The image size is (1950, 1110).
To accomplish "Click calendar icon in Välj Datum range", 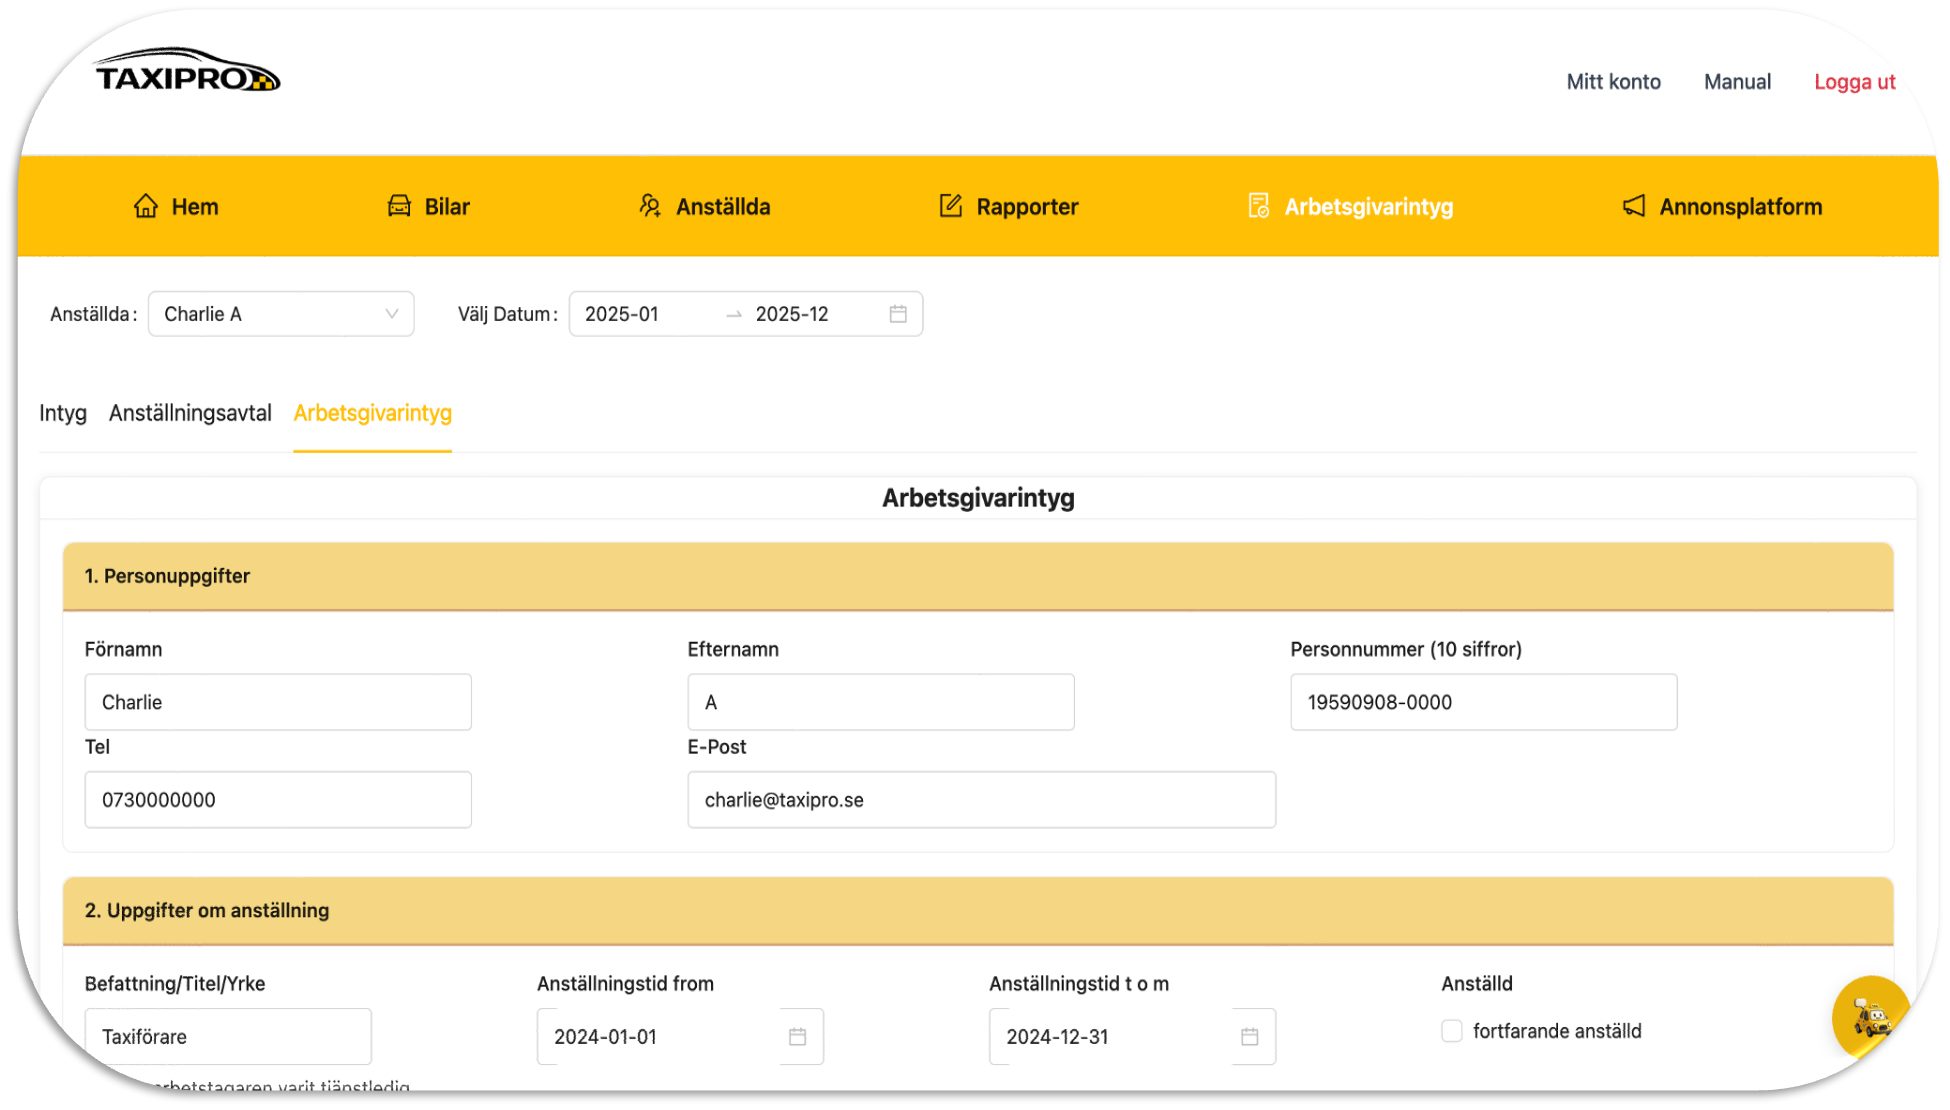I will pyautogui.click(x=898, y=314).
